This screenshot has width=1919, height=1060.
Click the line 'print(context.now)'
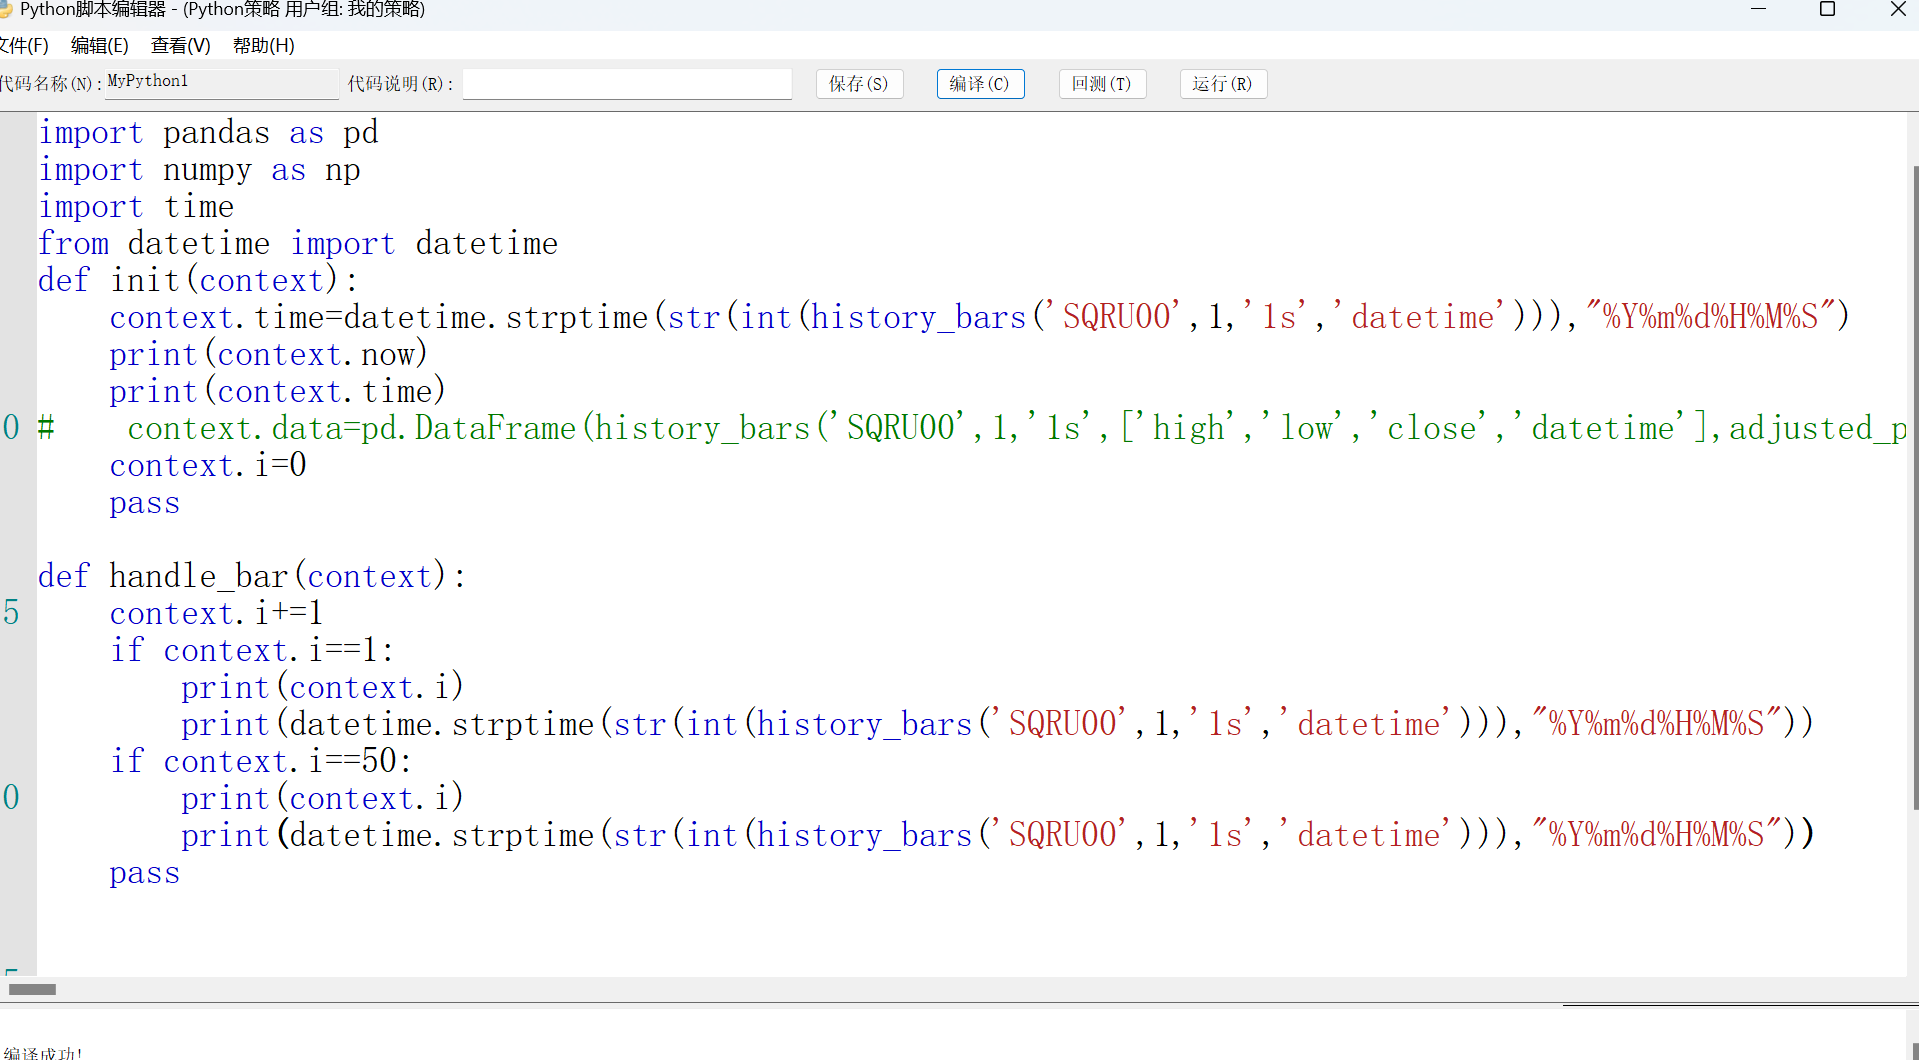[268, 355]
